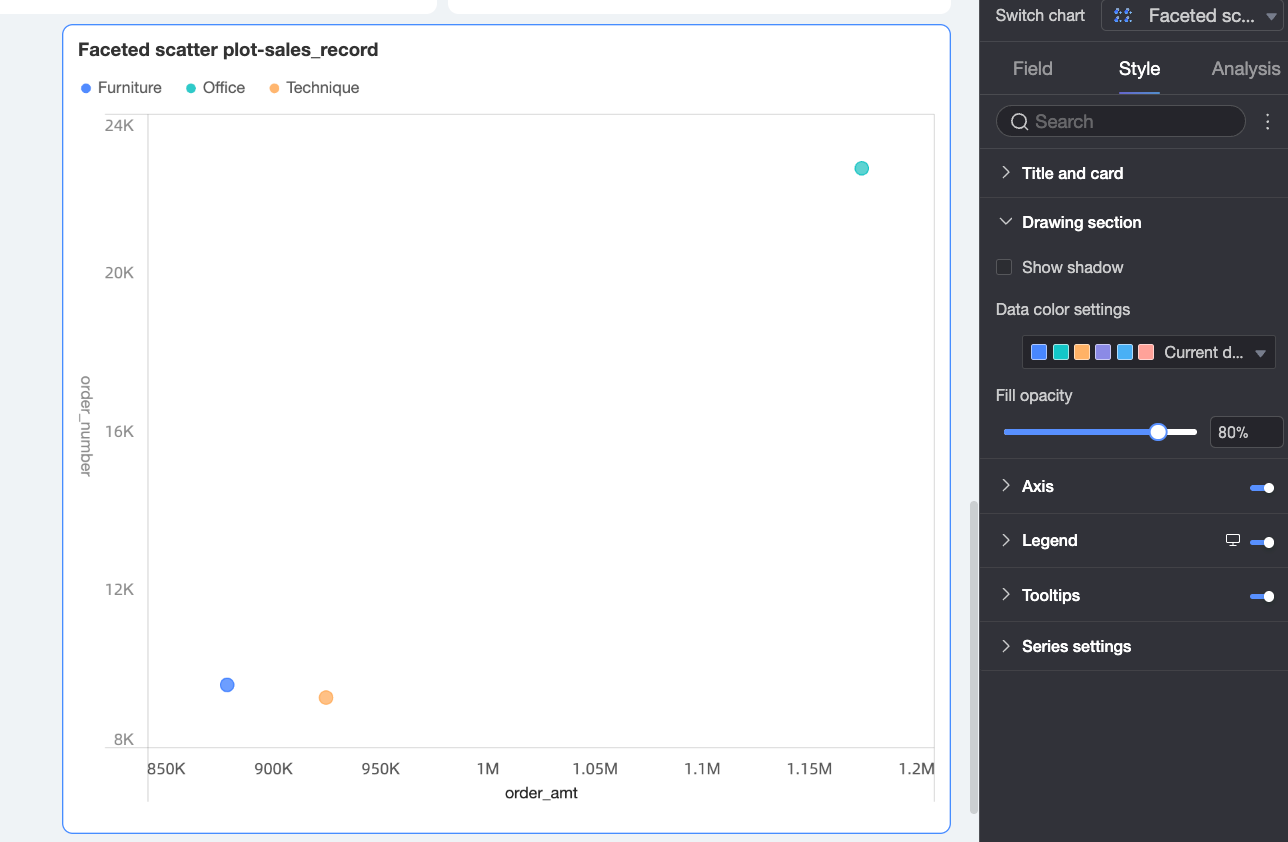Open the Analysis tab
The image size is (1288, 842).
coord(1245,68)
